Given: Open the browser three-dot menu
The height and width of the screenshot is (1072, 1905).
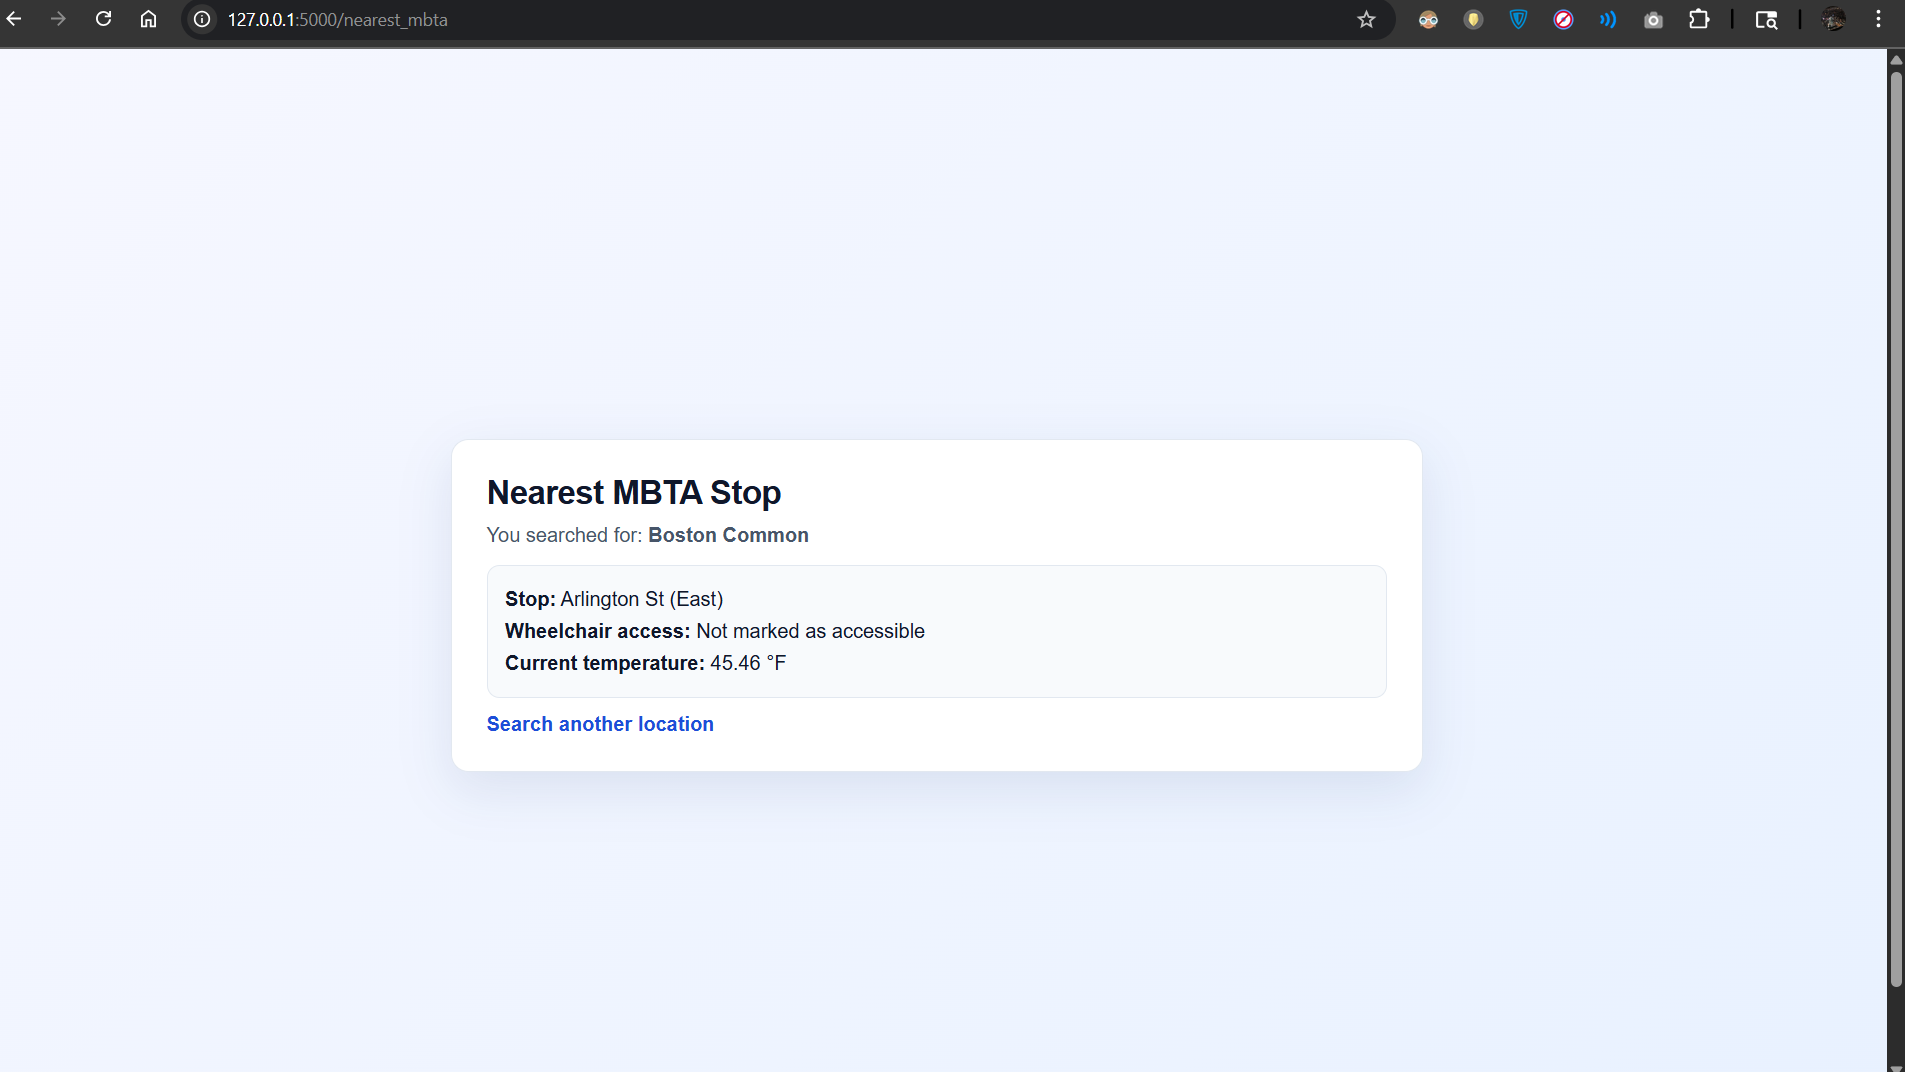Looking at the screenshot, I should pos(1878,19).
